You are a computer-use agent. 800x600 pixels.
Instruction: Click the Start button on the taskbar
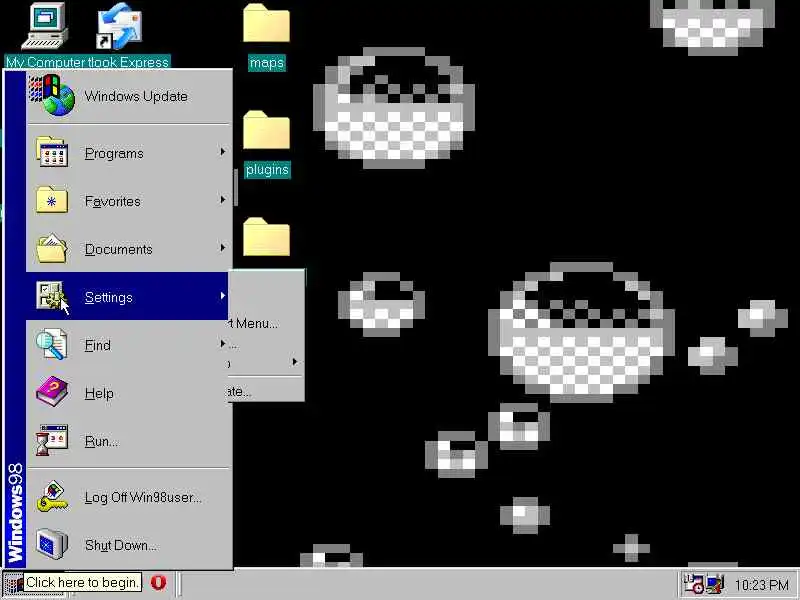pyautogui.click(x=12, y=583)
